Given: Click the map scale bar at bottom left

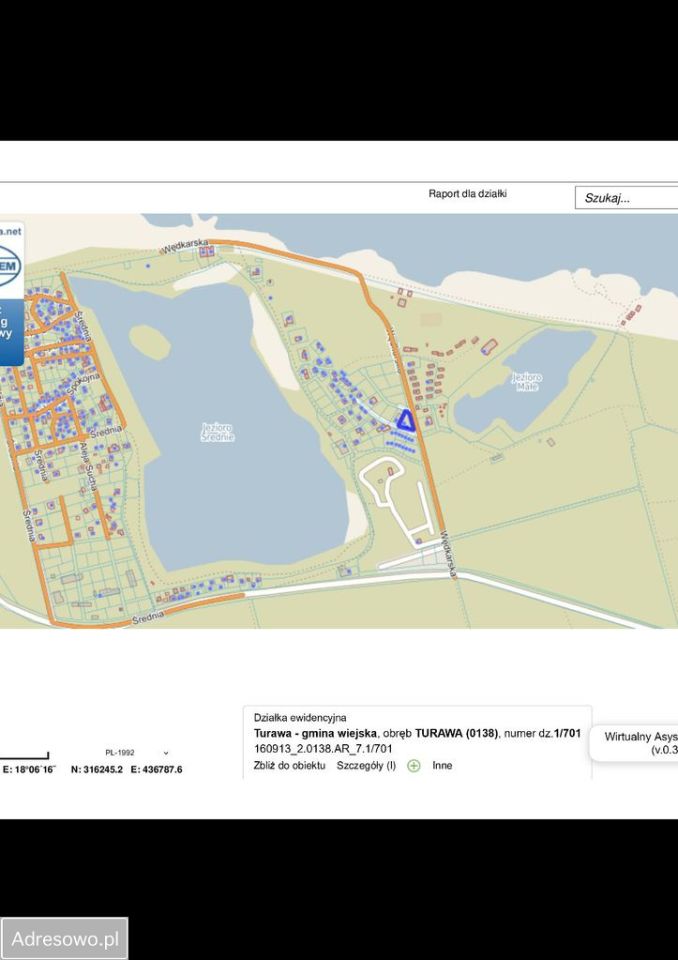Looking at the screenshot, I should point(24,755).
